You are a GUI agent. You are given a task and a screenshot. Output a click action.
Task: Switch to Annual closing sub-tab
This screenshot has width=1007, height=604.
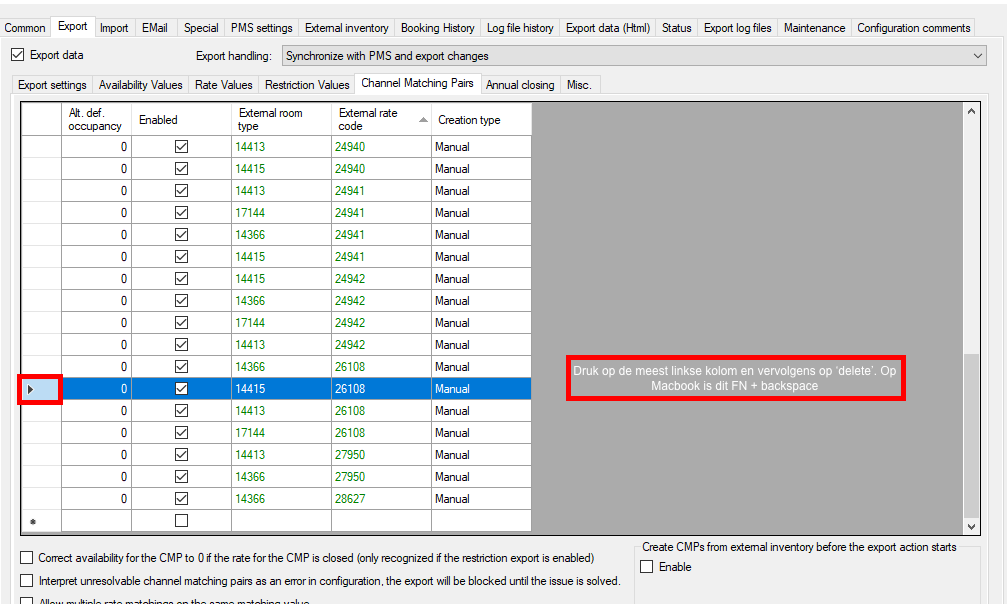click(x=520, y=85)
